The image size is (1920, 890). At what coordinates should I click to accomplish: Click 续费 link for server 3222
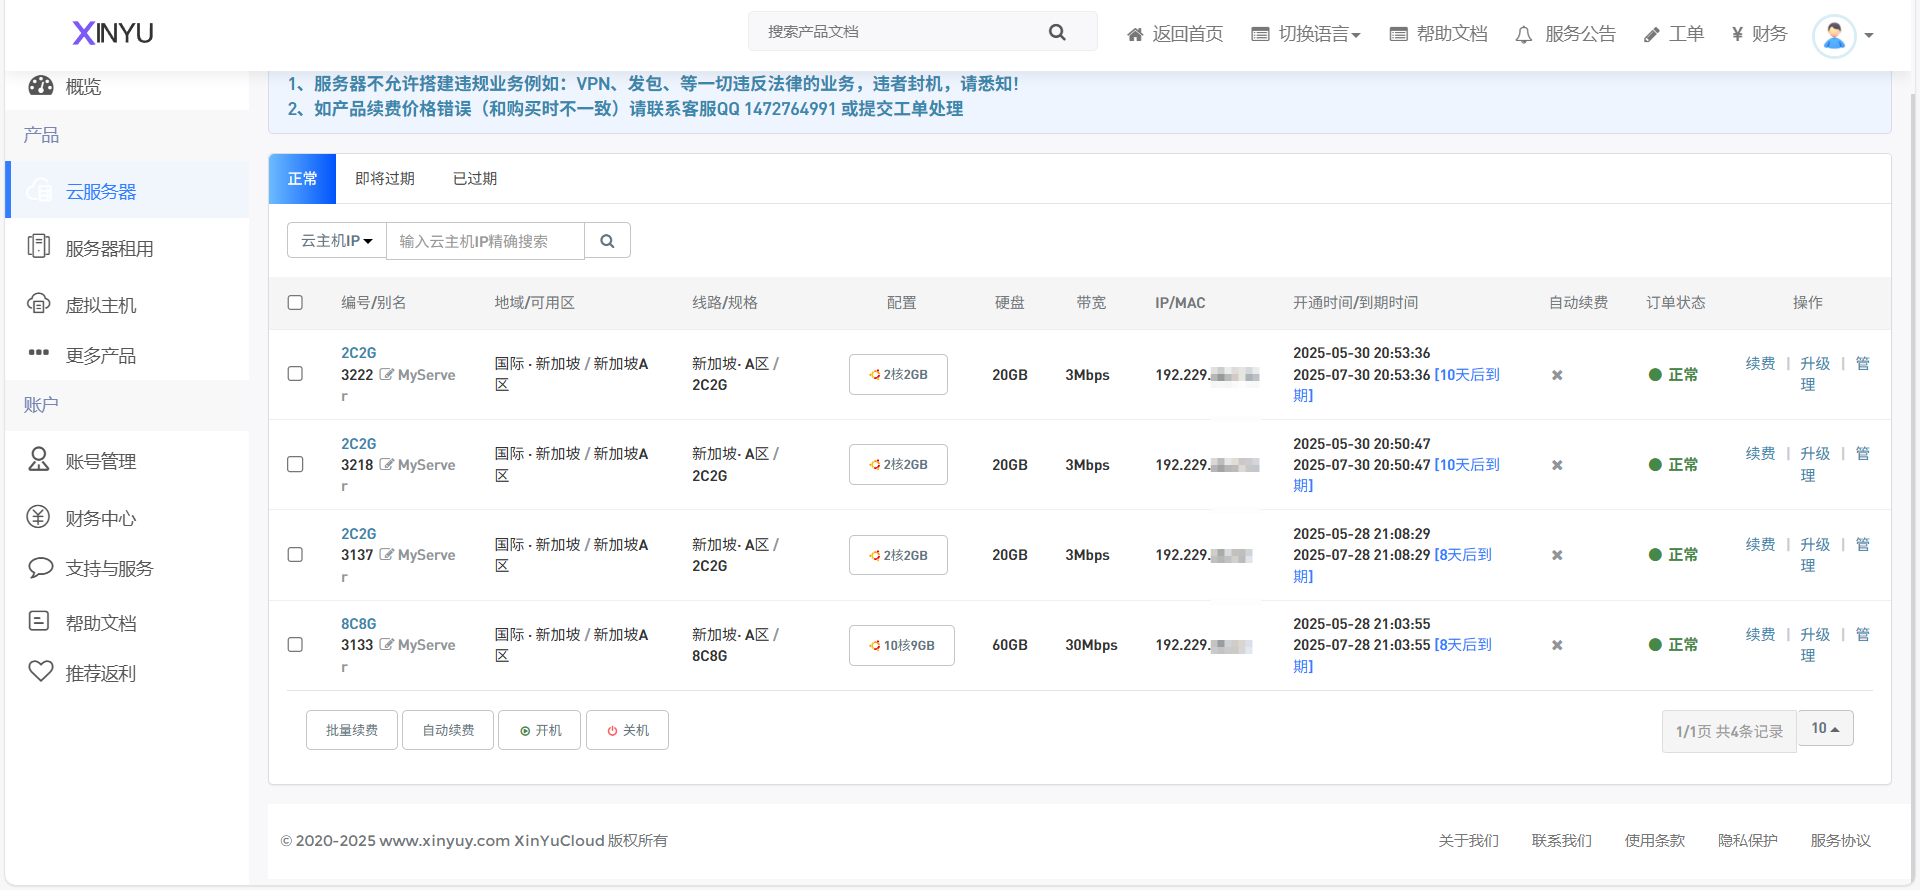click(x=1760, y=363)
